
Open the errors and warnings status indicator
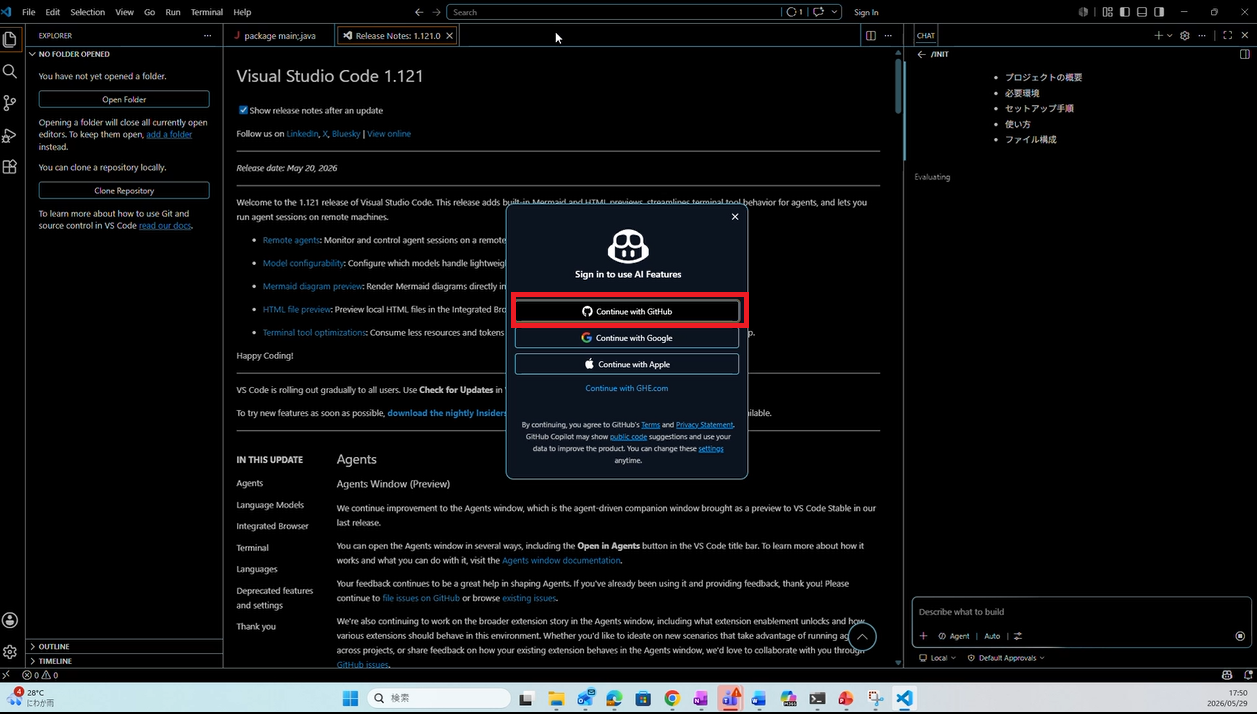pyautogui.click(x=40, y=675)
